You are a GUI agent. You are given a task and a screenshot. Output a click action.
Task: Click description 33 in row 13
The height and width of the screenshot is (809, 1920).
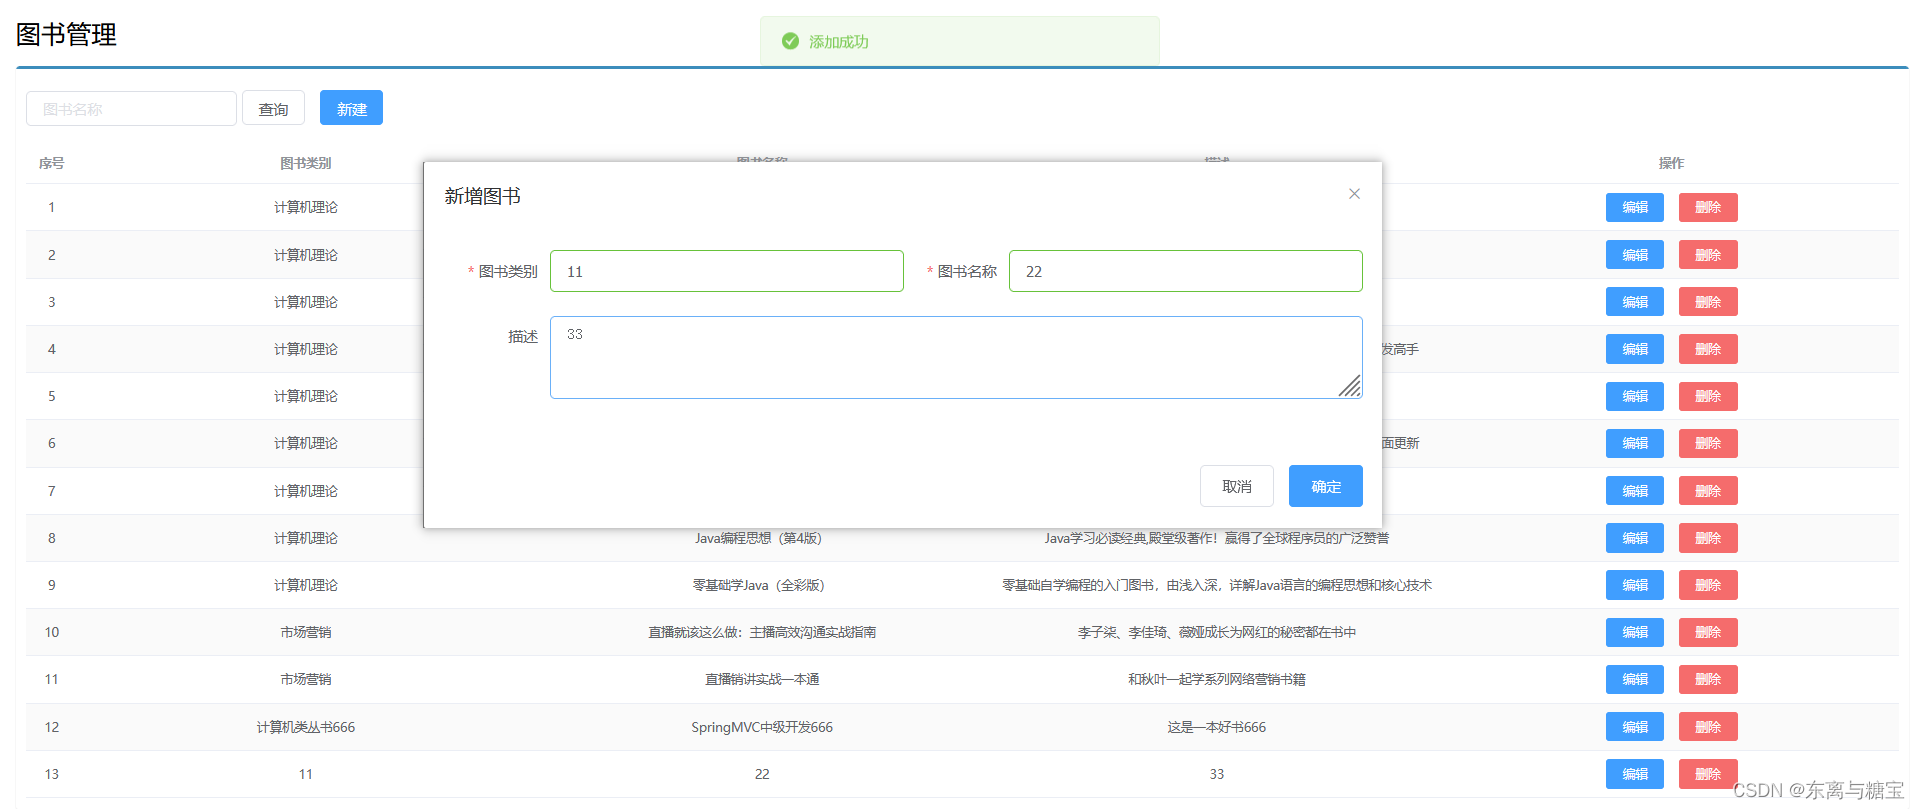1216,774
